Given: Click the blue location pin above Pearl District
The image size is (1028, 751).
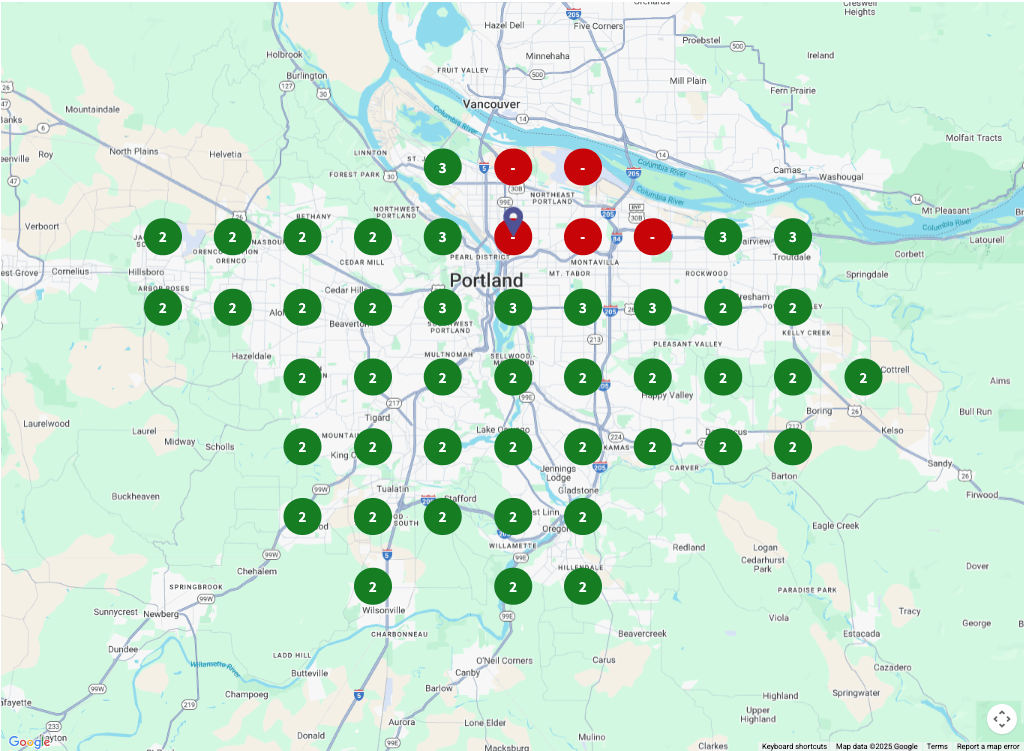Looking at the screenshot, I should point(513,220).
